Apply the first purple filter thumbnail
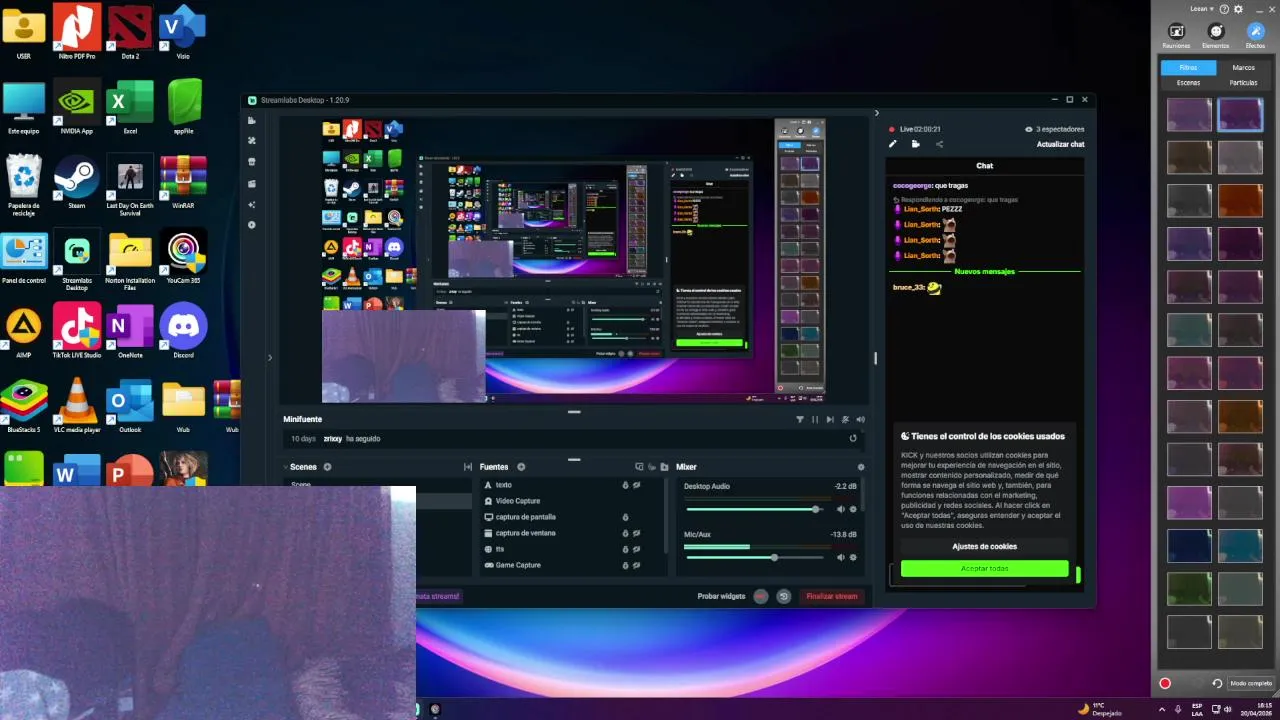 tap(1189, 115)
